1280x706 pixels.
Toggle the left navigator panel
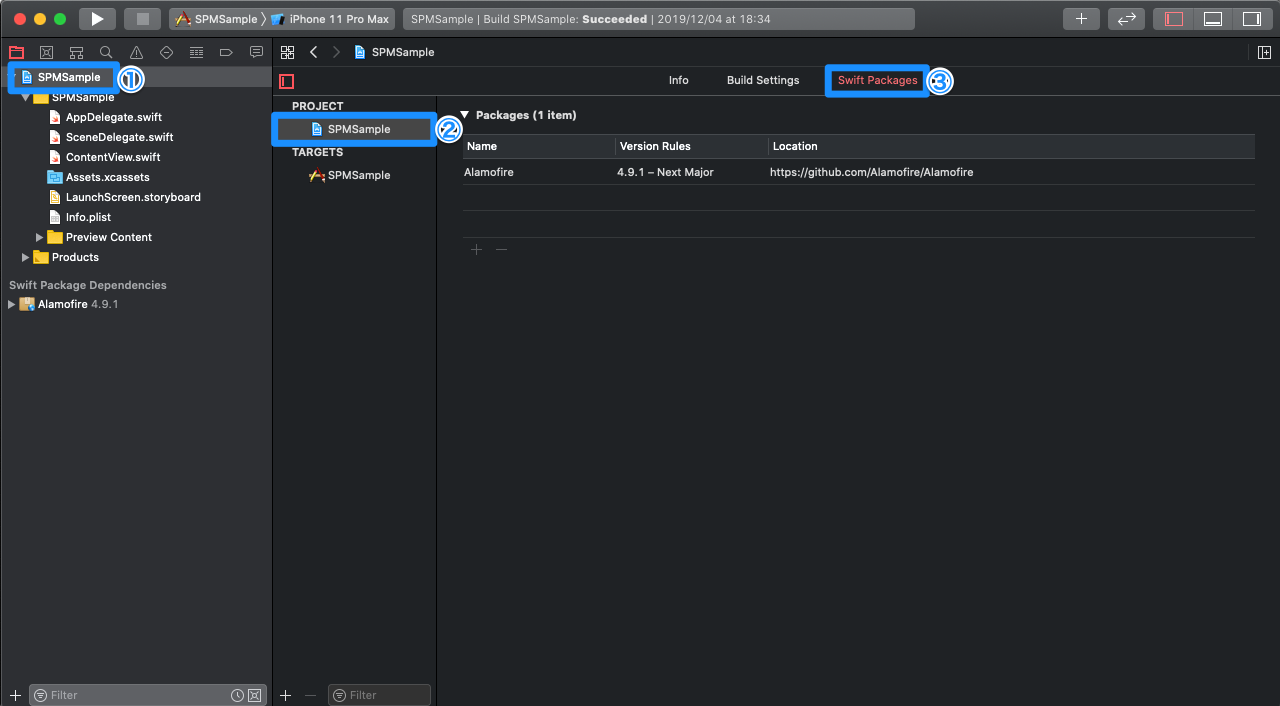1175,19
